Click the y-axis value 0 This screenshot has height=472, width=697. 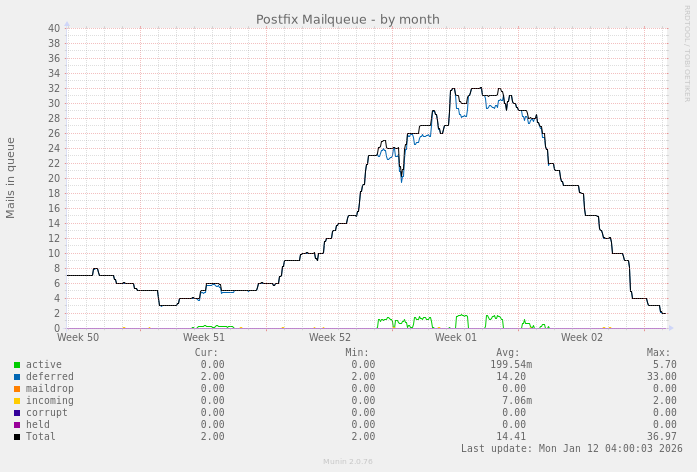[x=57, y=328]
